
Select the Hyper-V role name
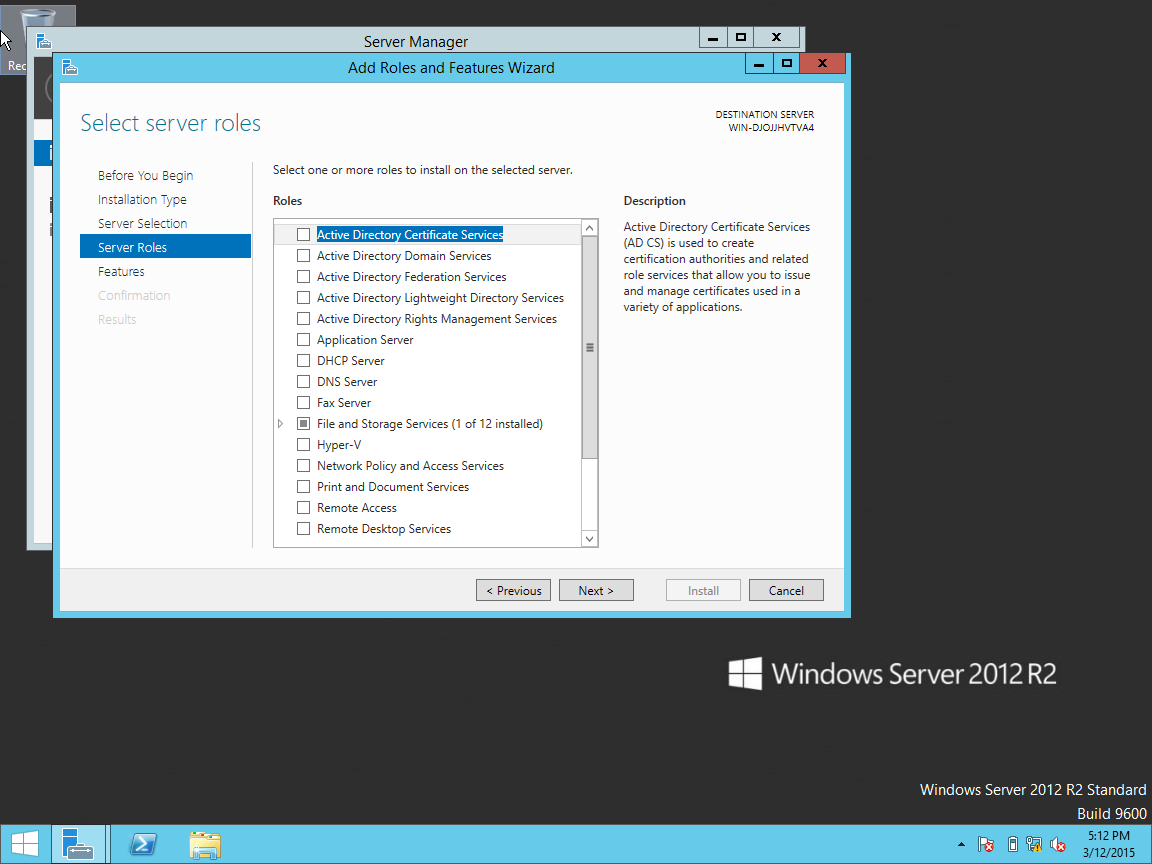(339, 444)
